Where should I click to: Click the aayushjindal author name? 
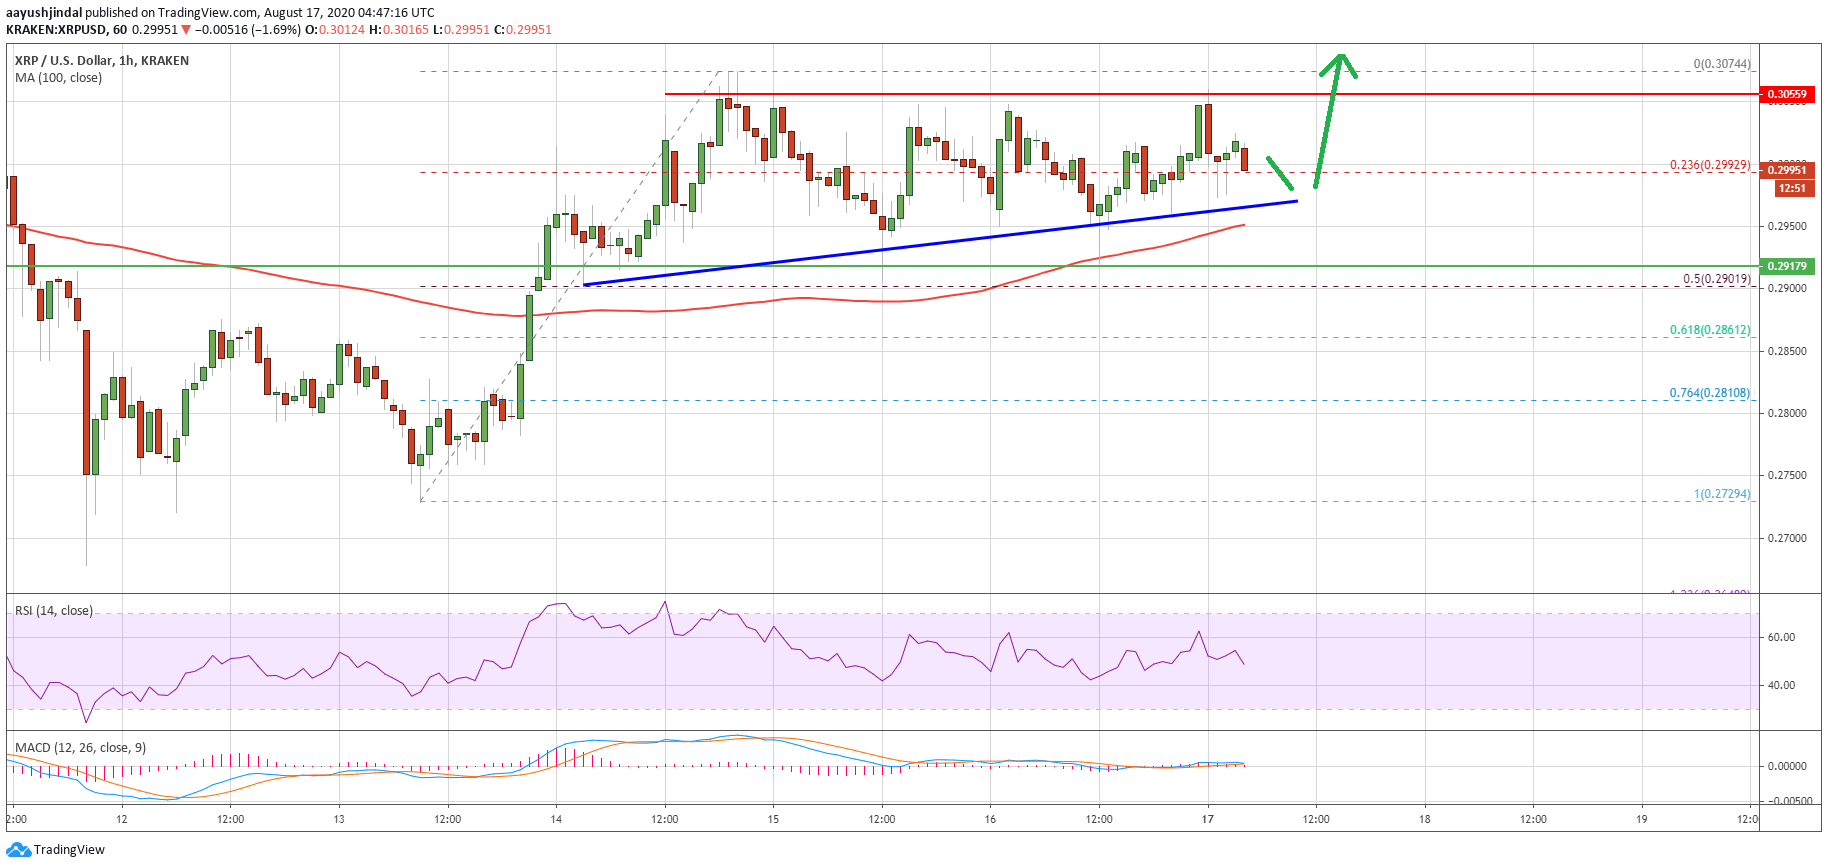(44, 13)
